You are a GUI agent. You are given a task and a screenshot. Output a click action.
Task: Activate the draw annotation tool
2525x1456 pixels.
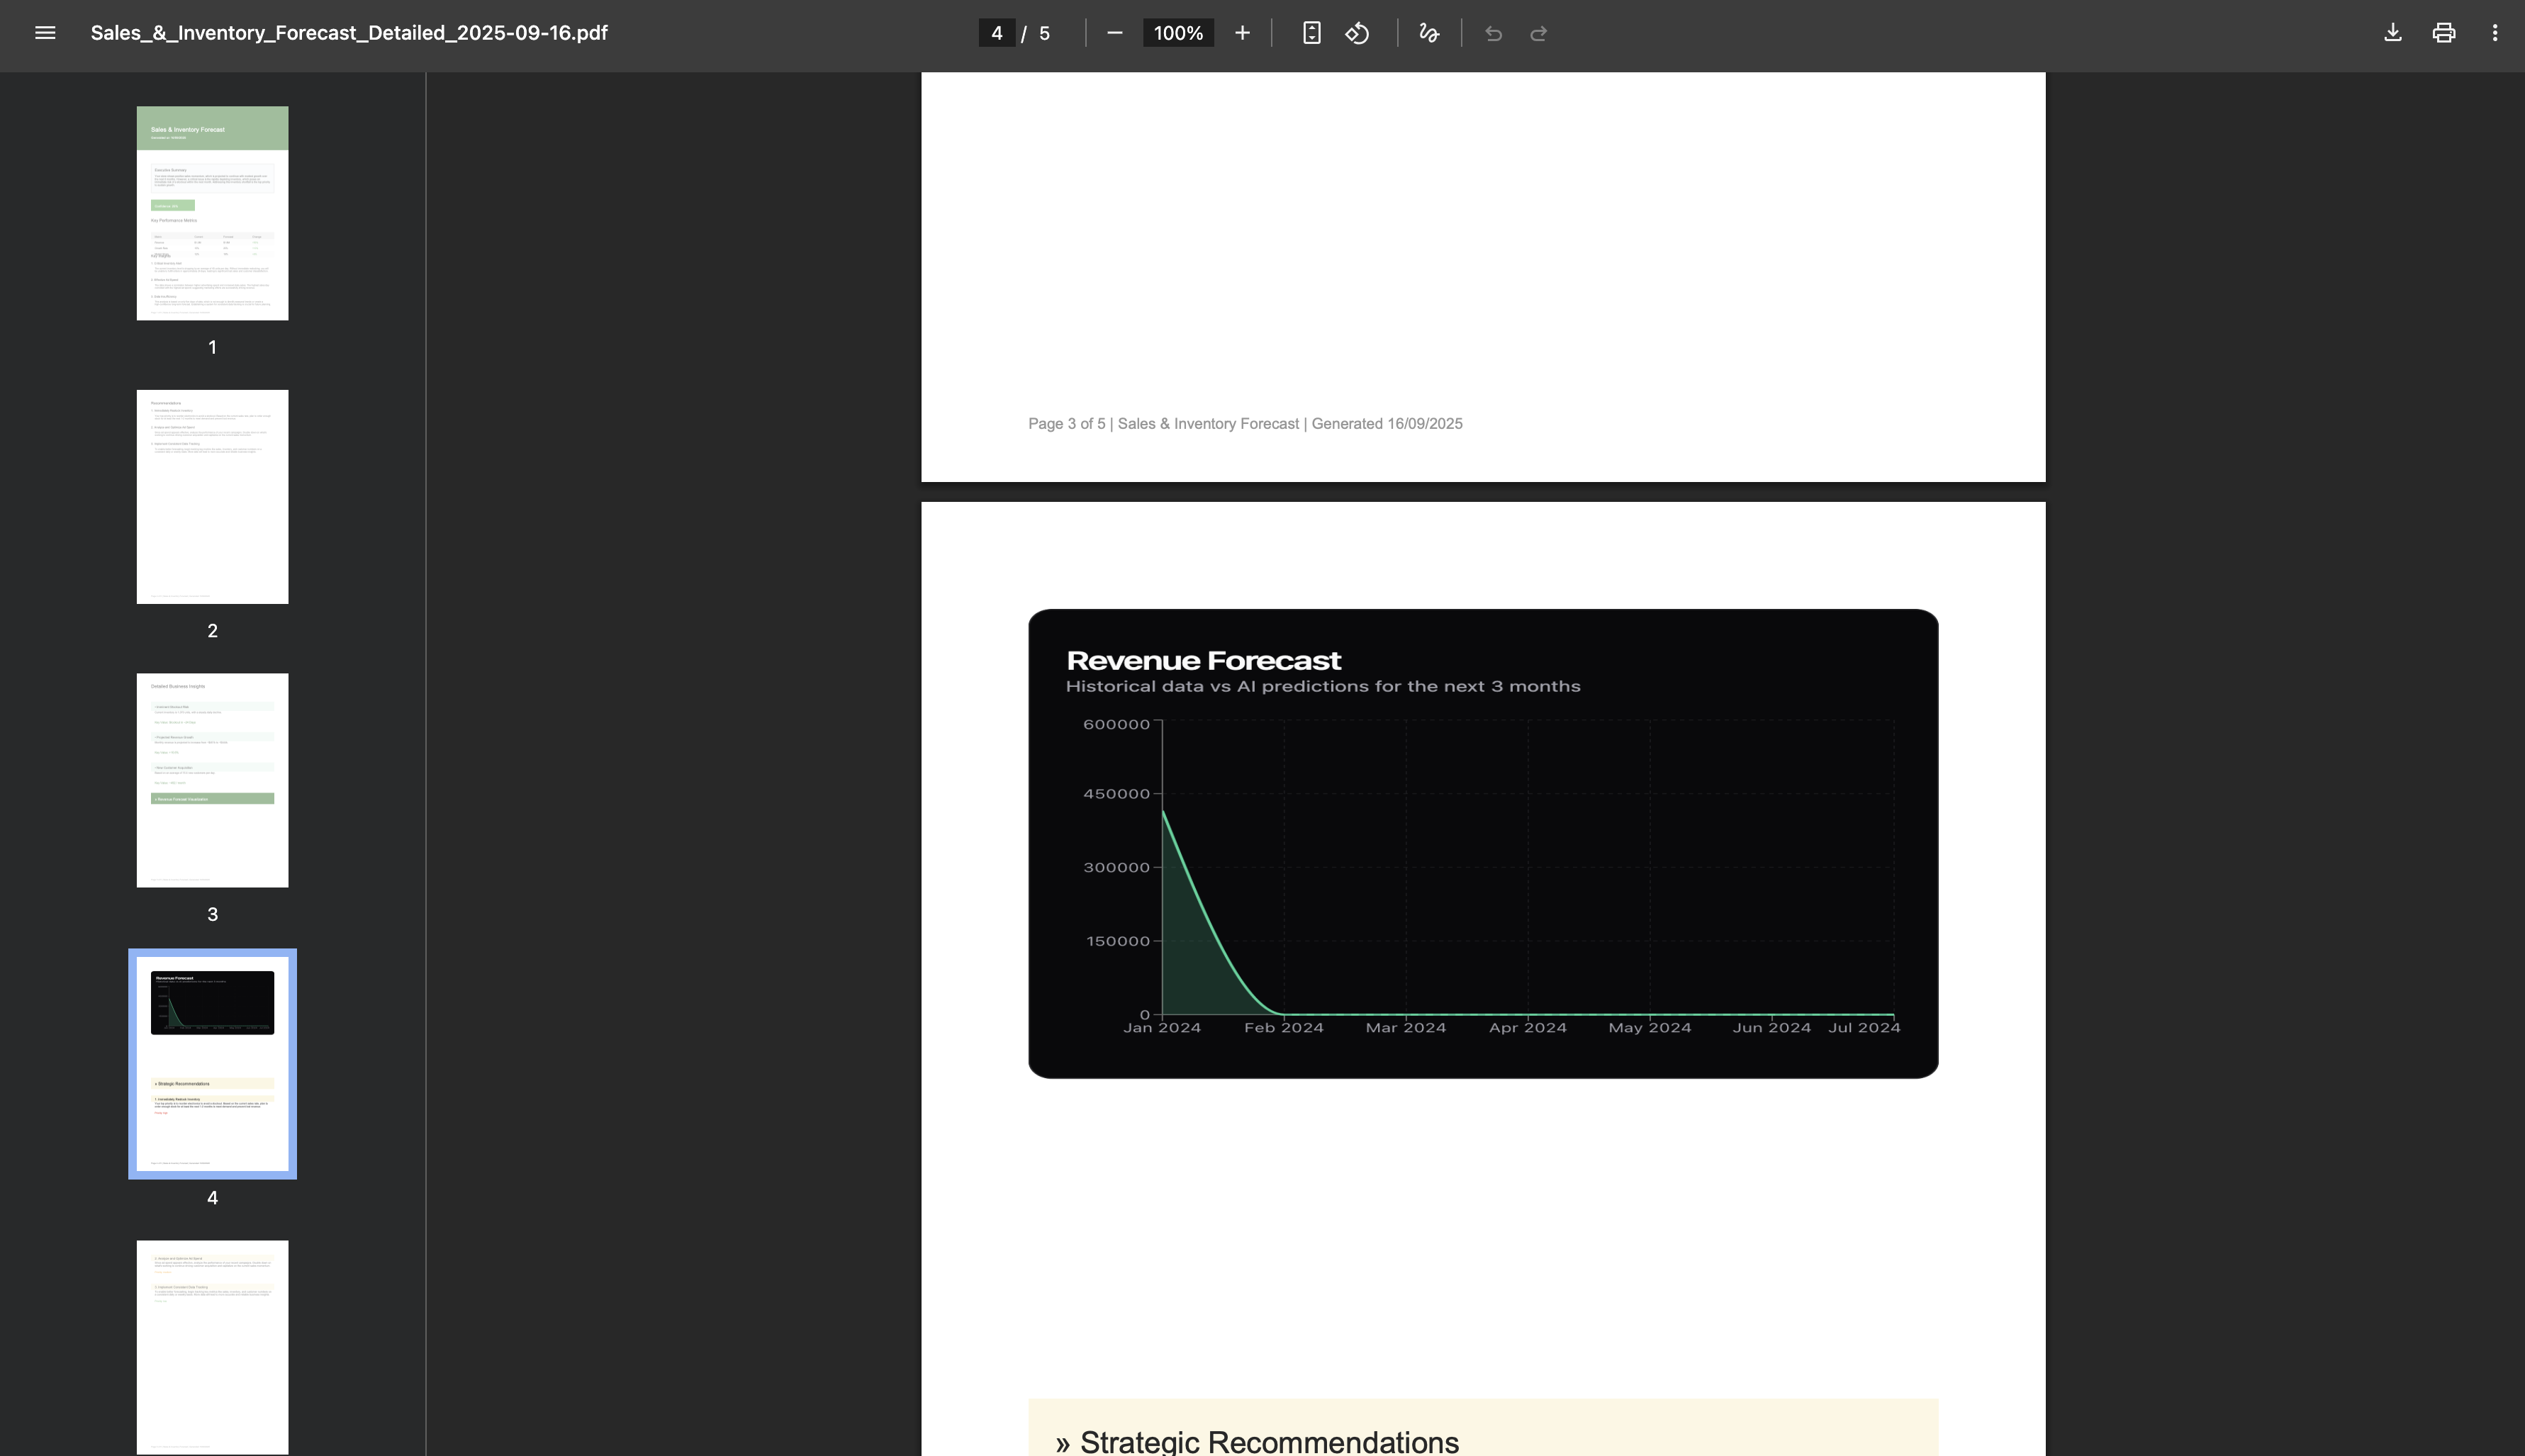[x=1429, y=33]
